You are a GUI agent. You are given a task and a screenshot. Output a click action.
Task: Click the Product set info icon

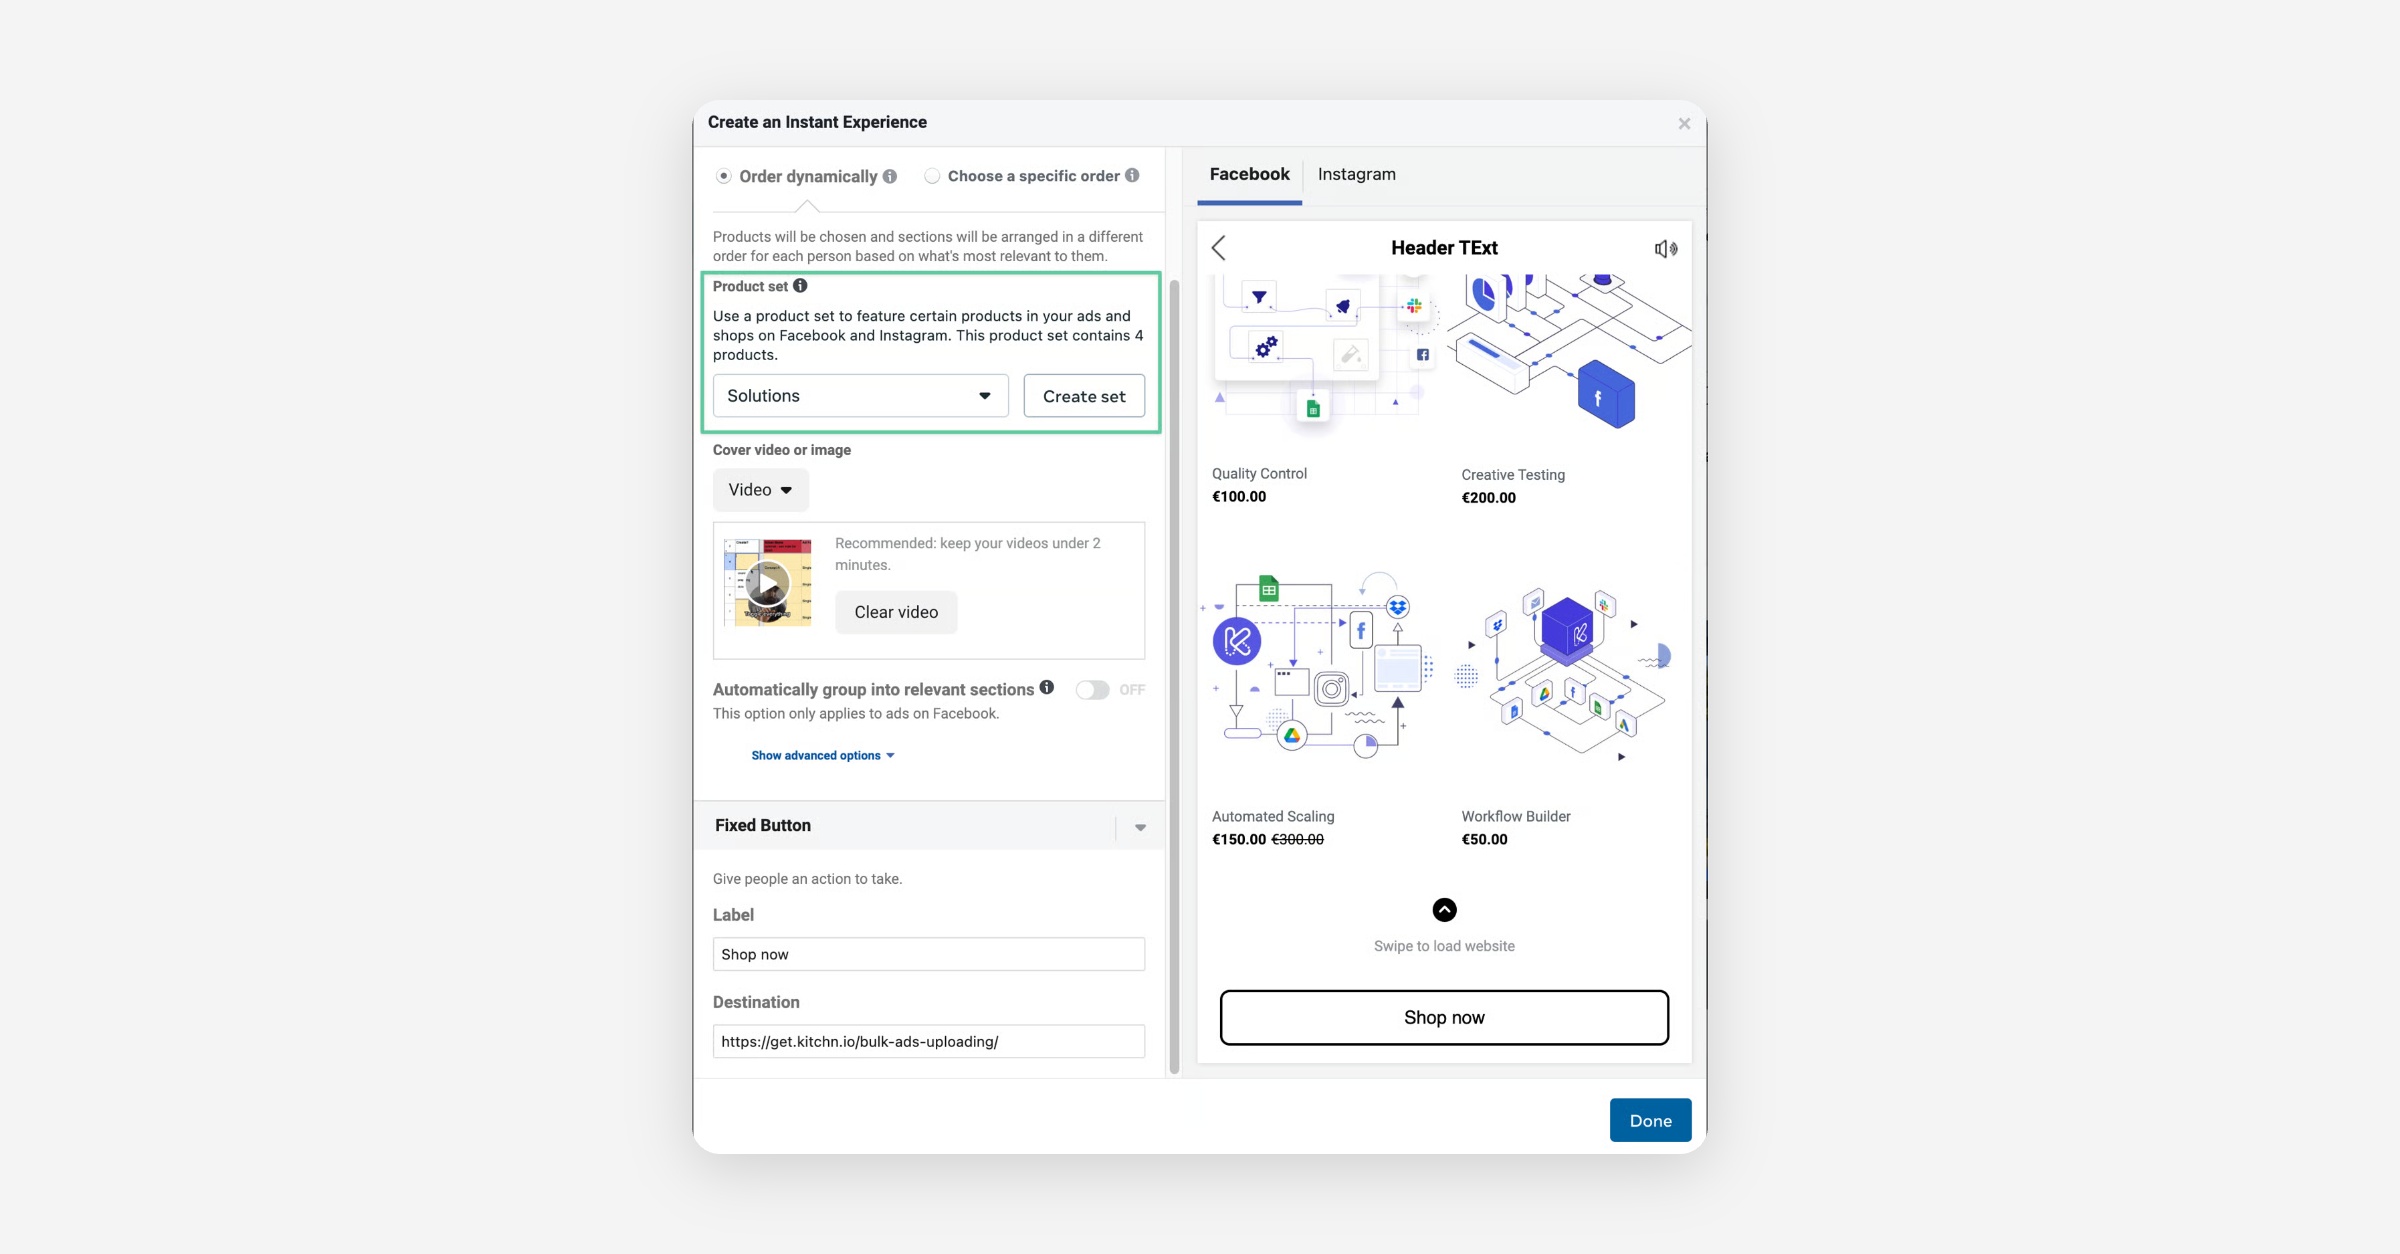point(800,286)
